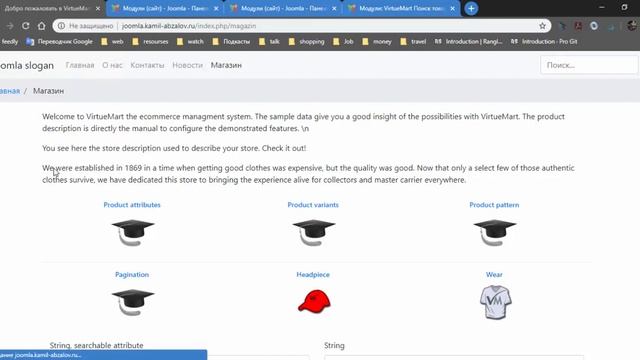Image resolution: width=640 pixels, height=360 pixels.
Task: Open browser extension icon beside the star
Action: point(562,26)
